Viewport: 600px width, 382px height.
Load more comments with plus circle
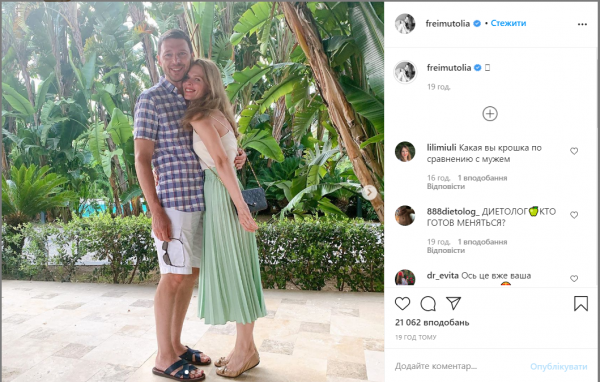click(x=490, y=114)
